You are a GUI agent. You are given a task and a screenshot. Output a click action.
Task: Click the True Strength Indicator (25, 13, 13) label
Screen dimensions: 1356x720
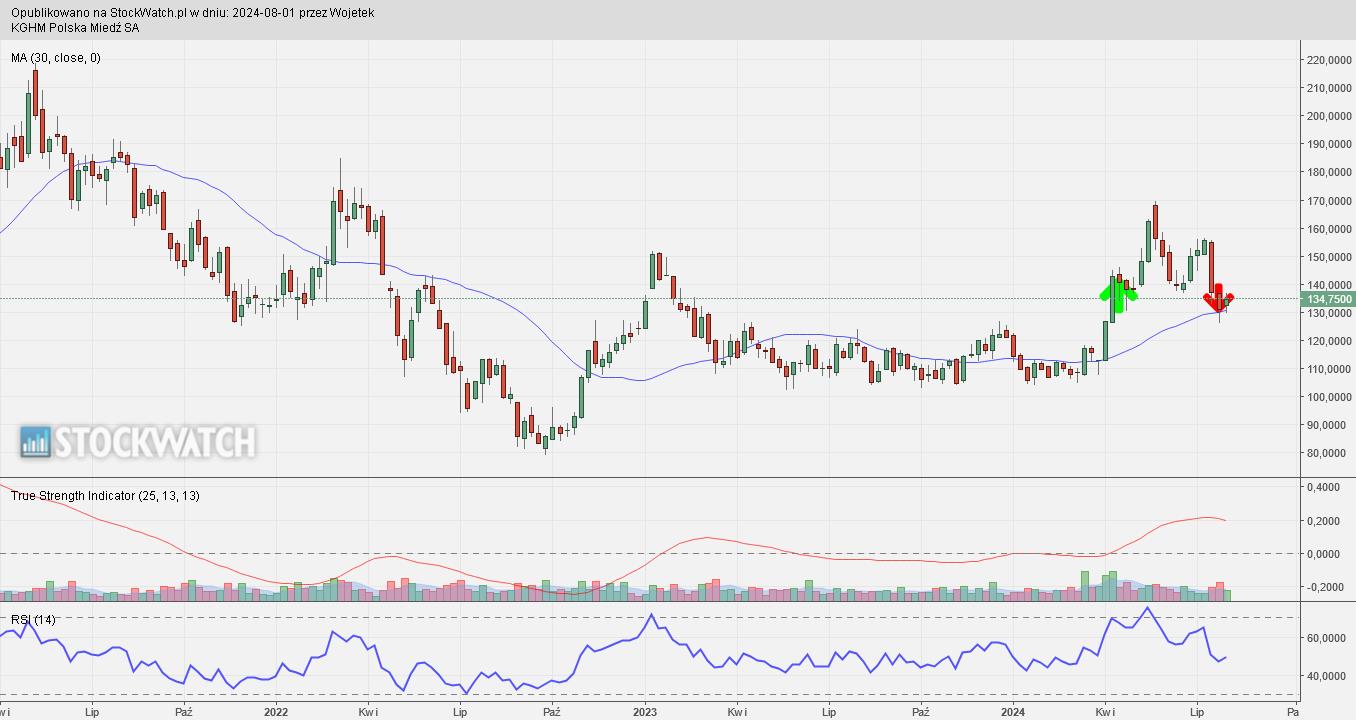[x=105, y=495]
